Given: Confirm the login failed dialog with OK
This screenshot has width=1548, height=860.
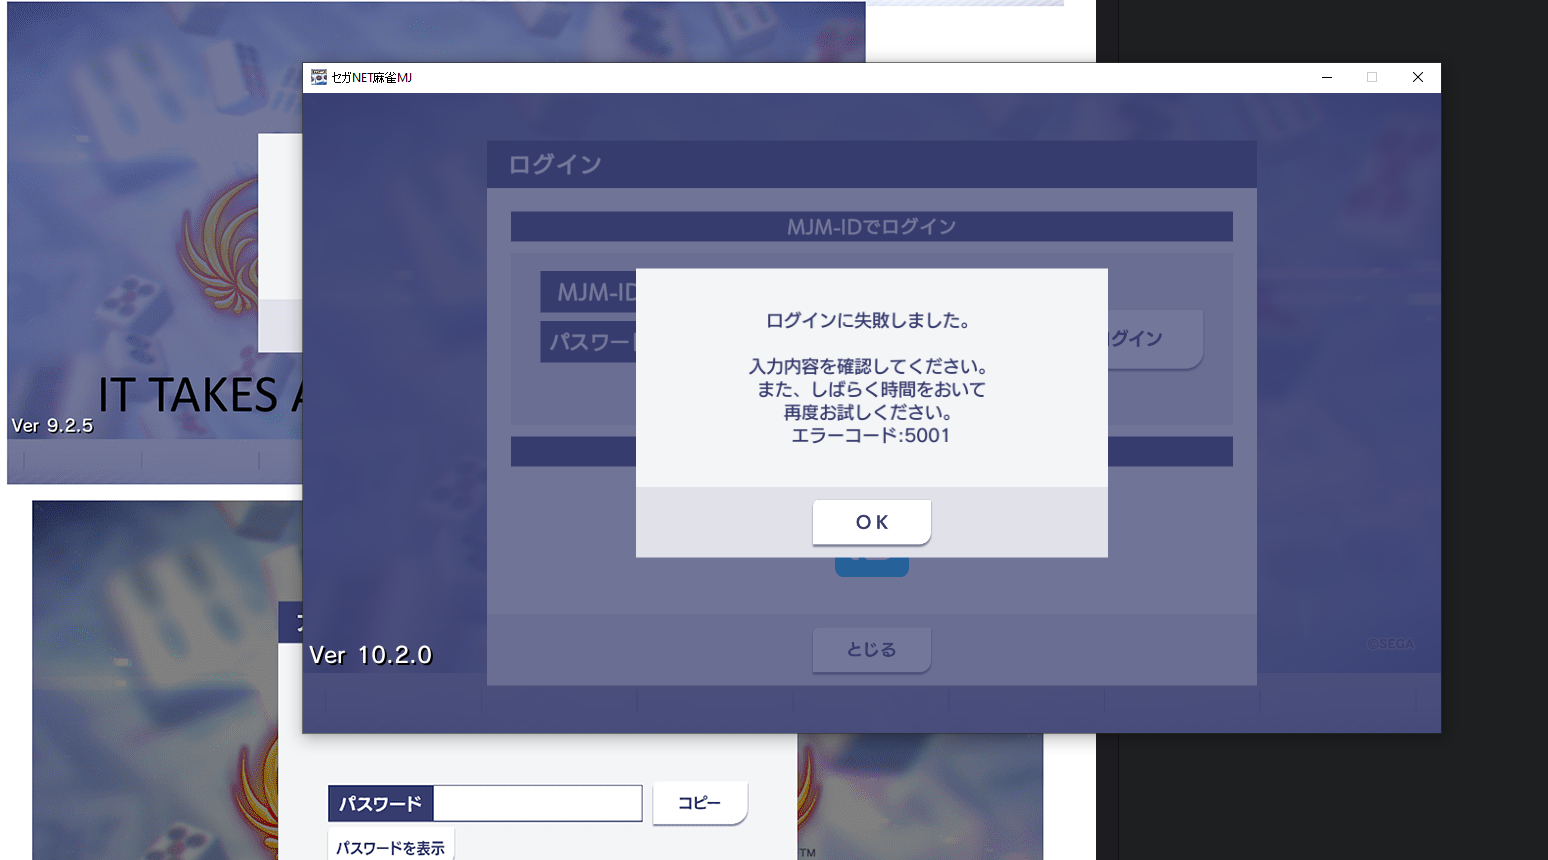Looking at the screenshot, I should point(872,522).
